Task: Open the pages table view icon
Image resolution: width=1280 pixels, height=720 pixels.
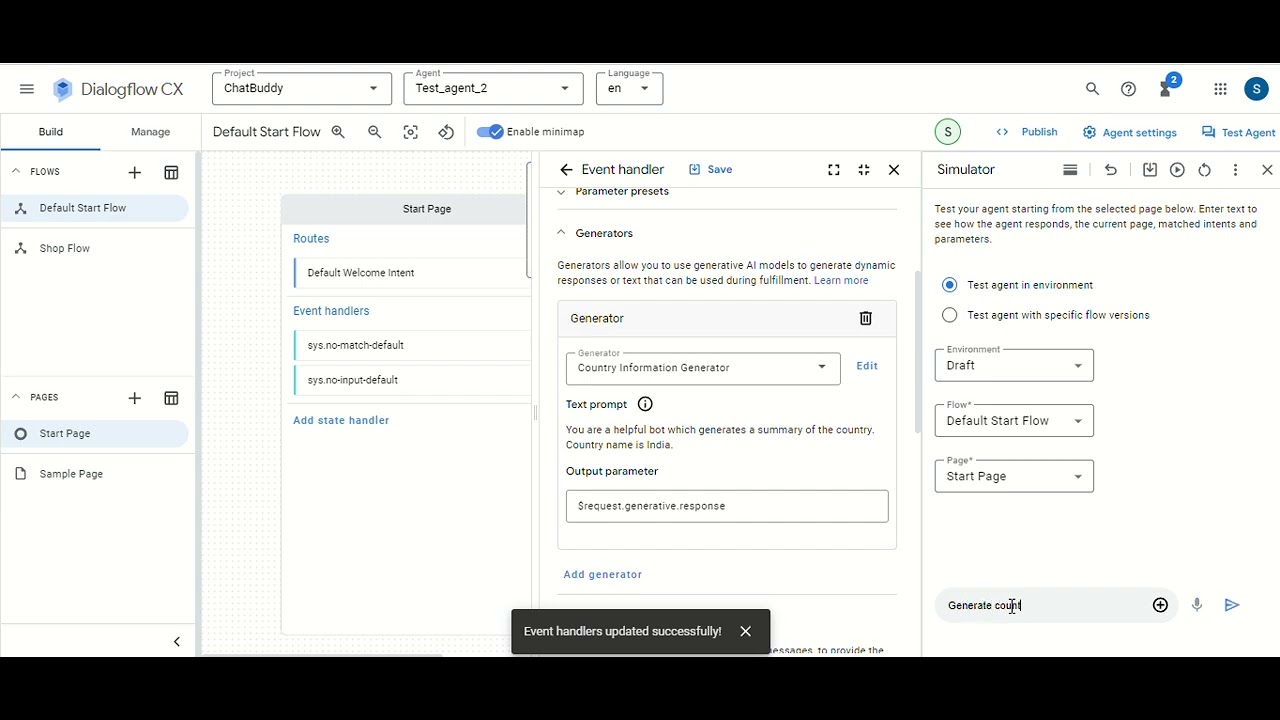Action: tap(171, 398)
